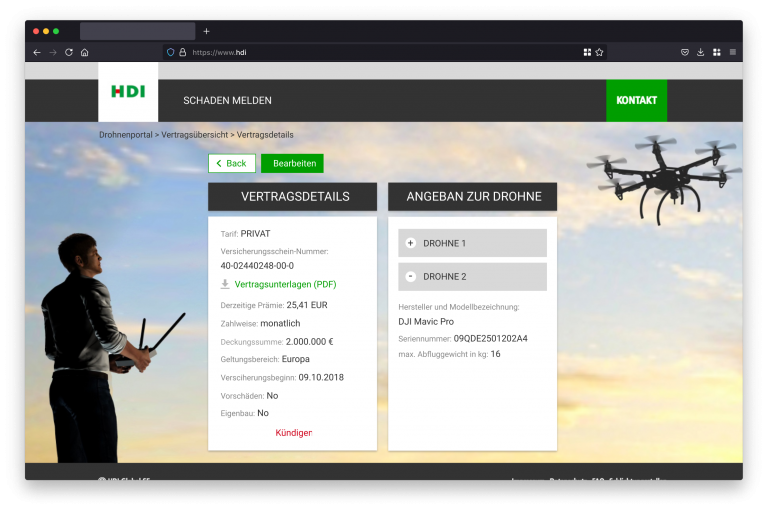Go to browser home page icon
Image resolution: width=768 pixels, height=510 pixels.
[85, 52]
